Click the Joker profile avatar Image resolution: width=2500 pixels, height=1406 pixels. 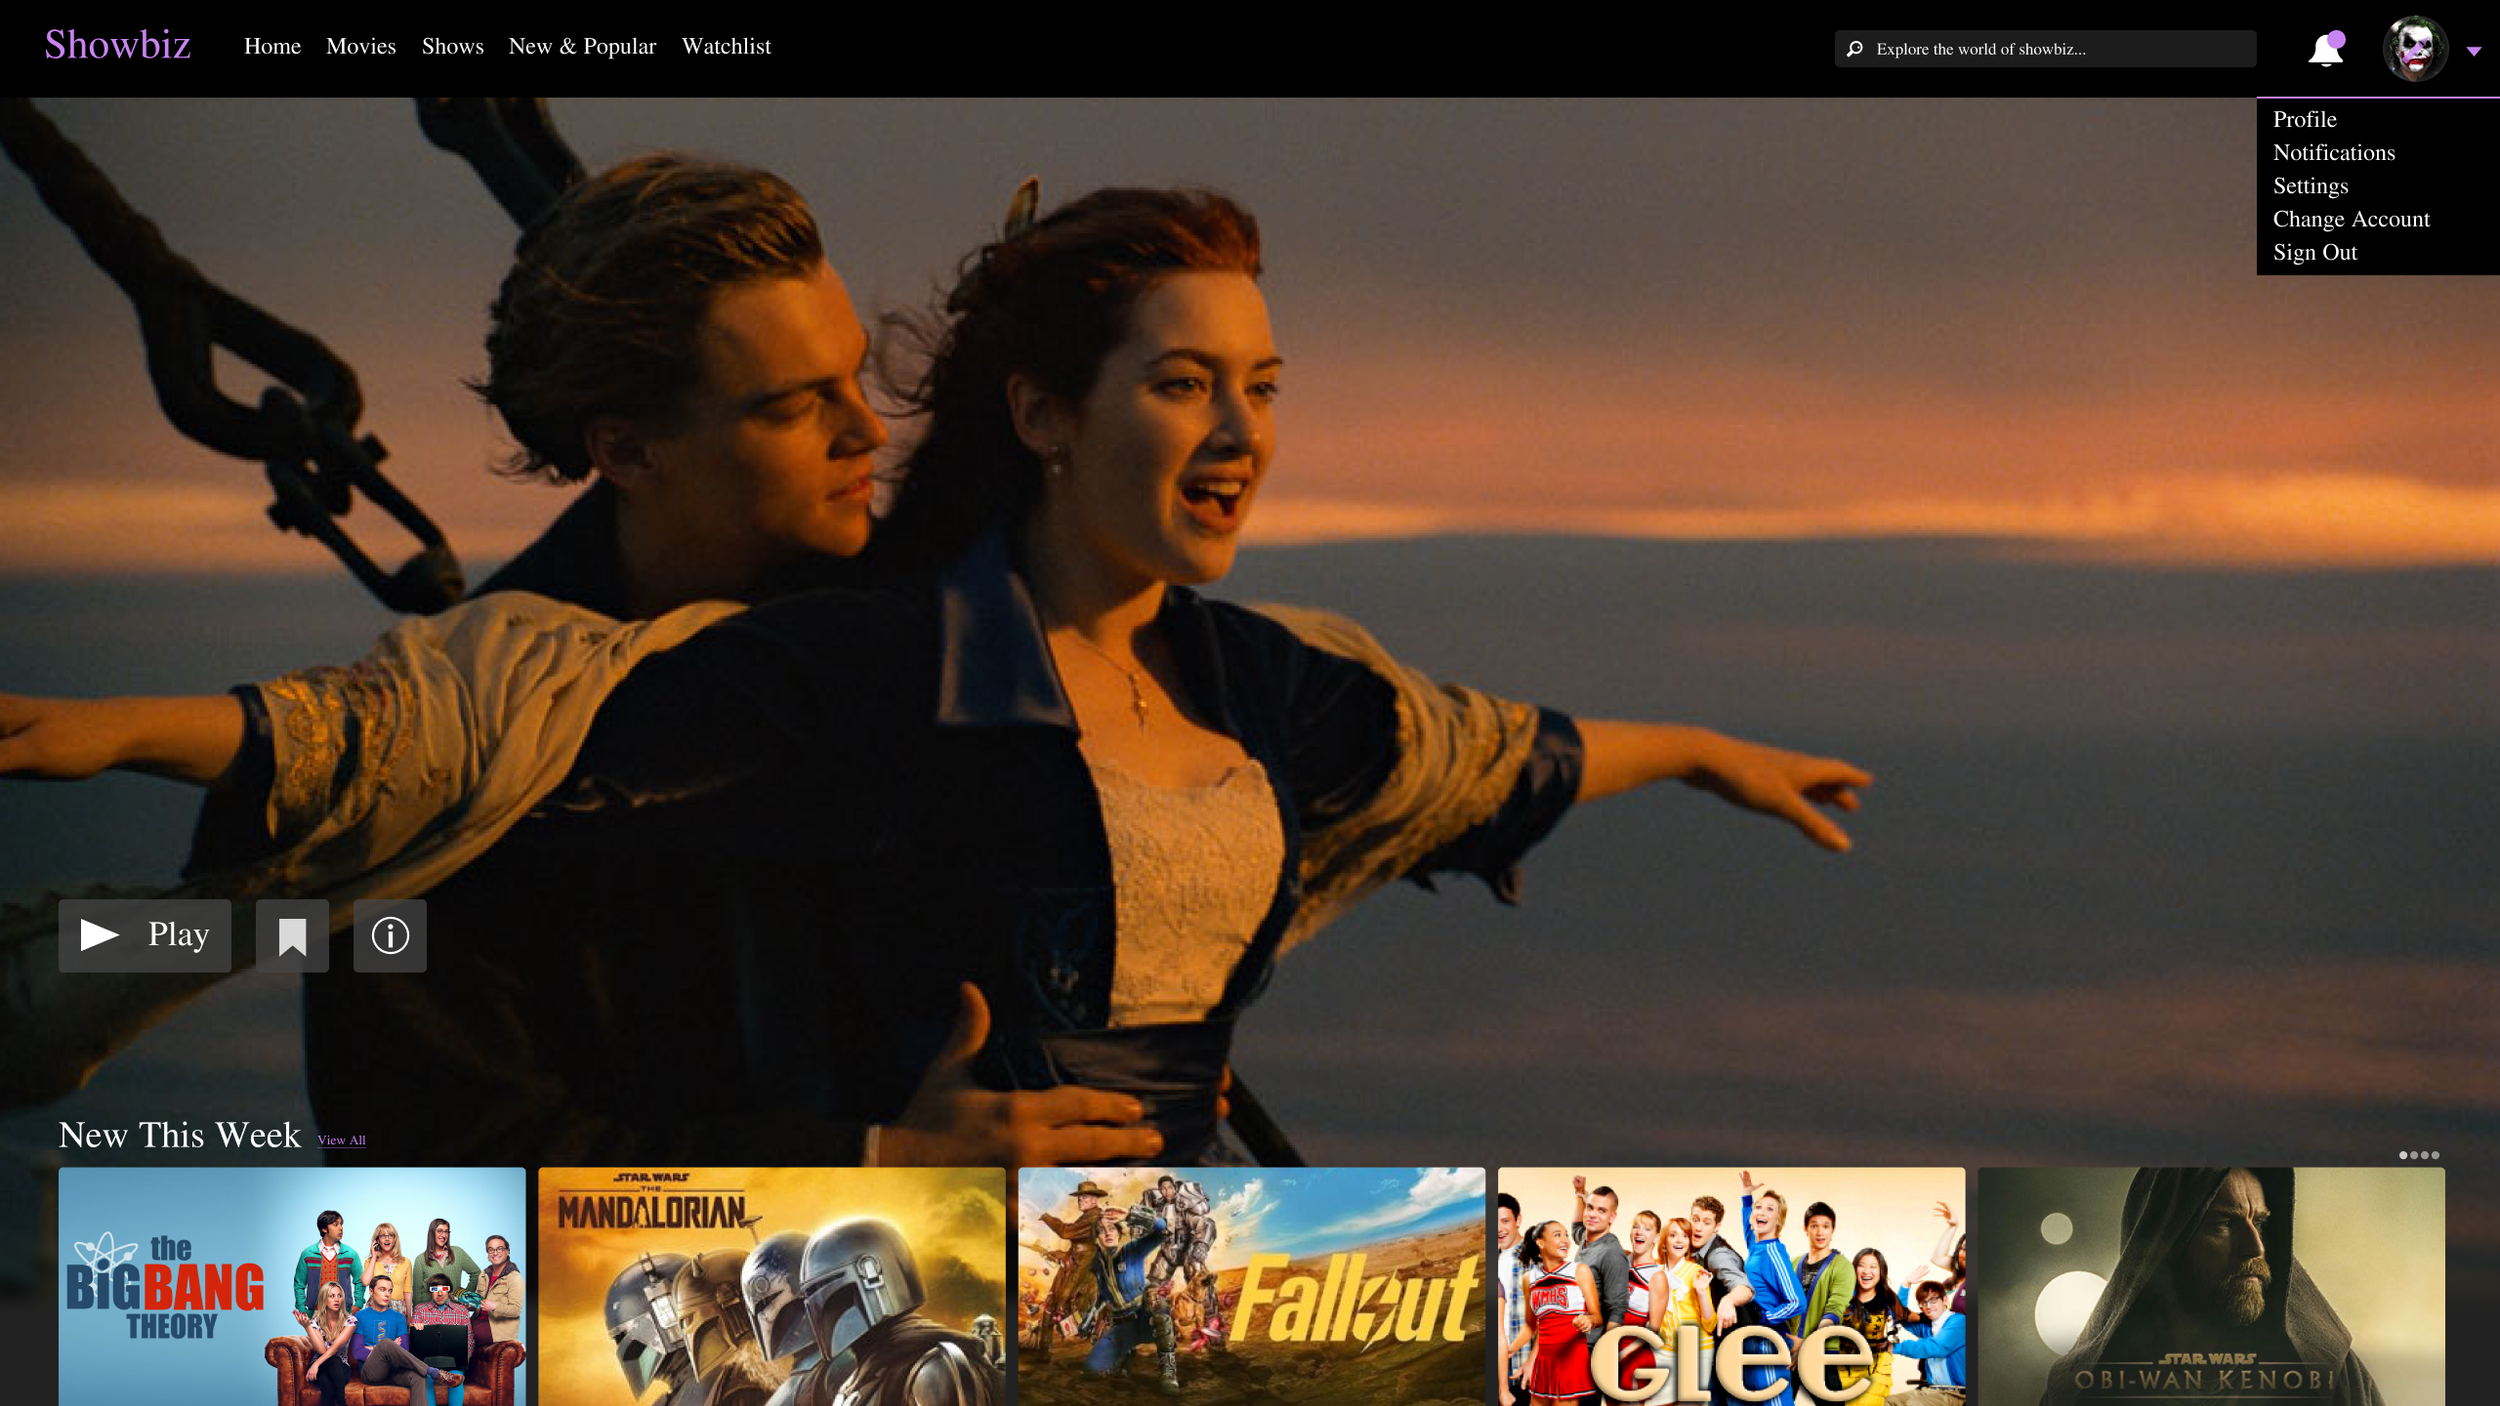2414,48
